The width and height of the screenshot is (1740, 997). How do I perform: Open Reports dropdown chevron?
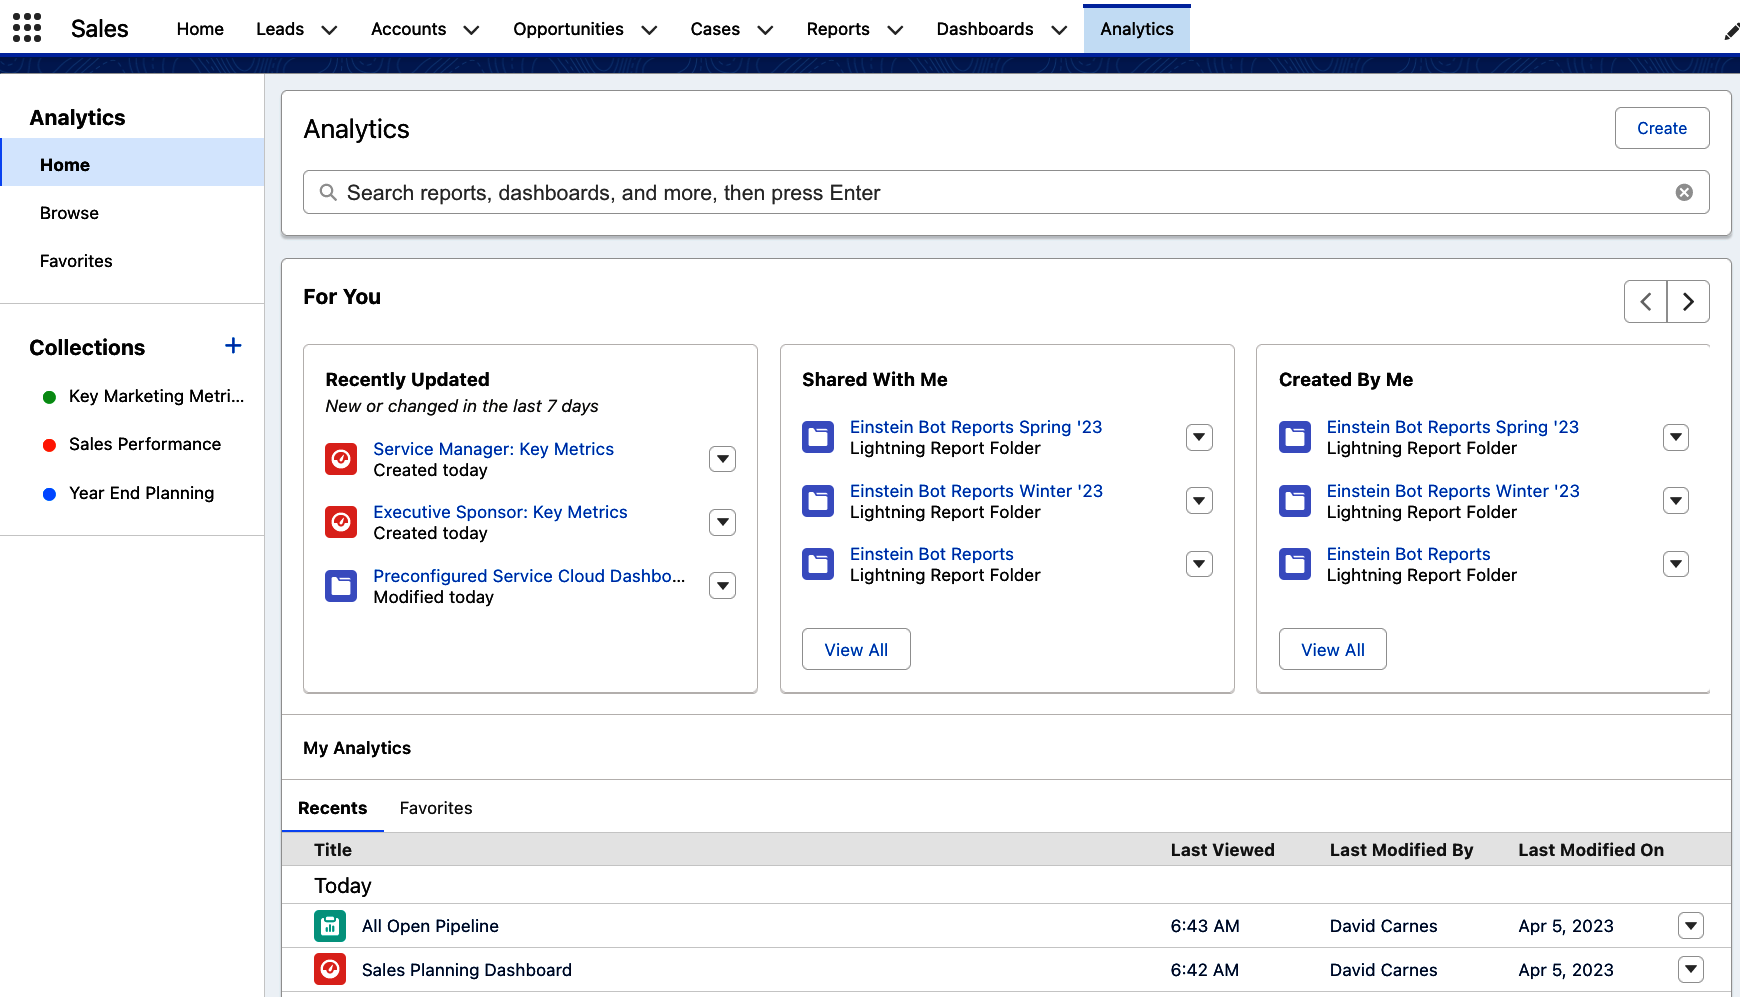895,30
